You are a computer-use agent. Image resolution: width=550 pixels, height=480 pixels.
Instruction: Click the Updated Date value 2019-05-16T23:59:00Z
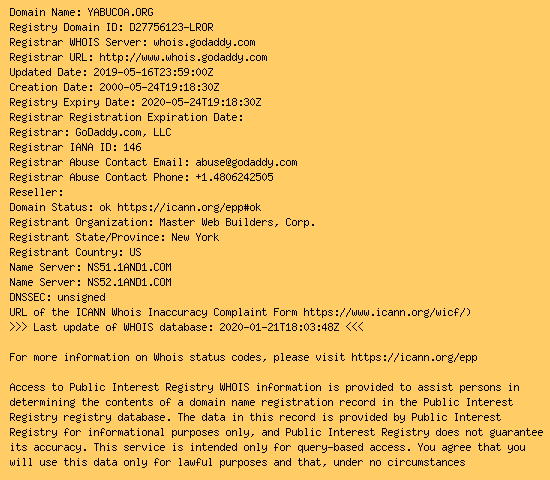pos(153,72)
